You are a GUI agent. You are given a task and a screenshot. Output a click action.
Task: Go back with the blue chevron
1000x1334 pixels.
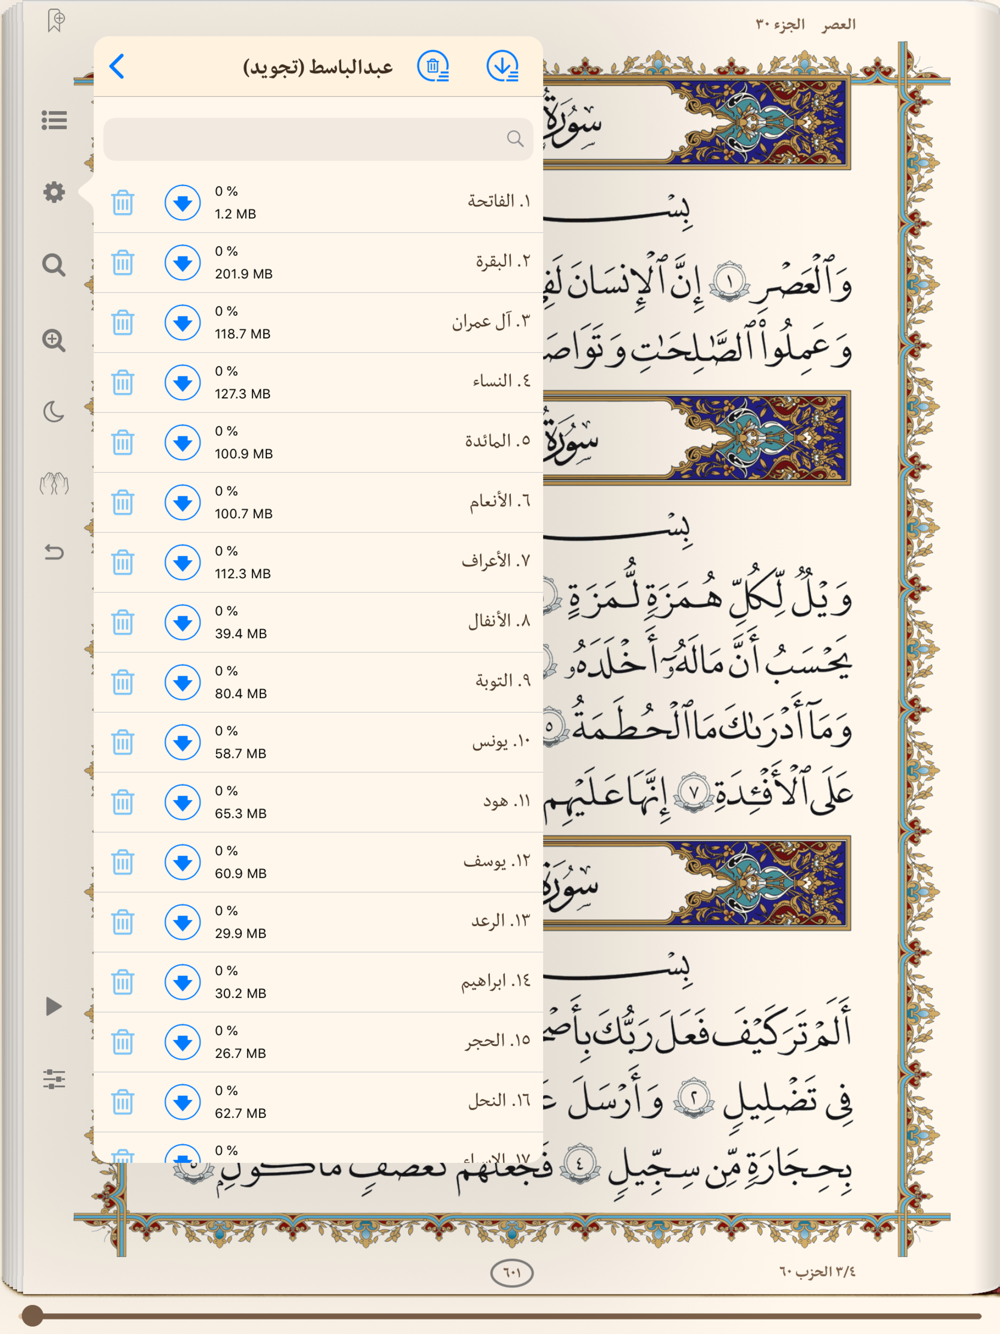[x=117, y=66]
